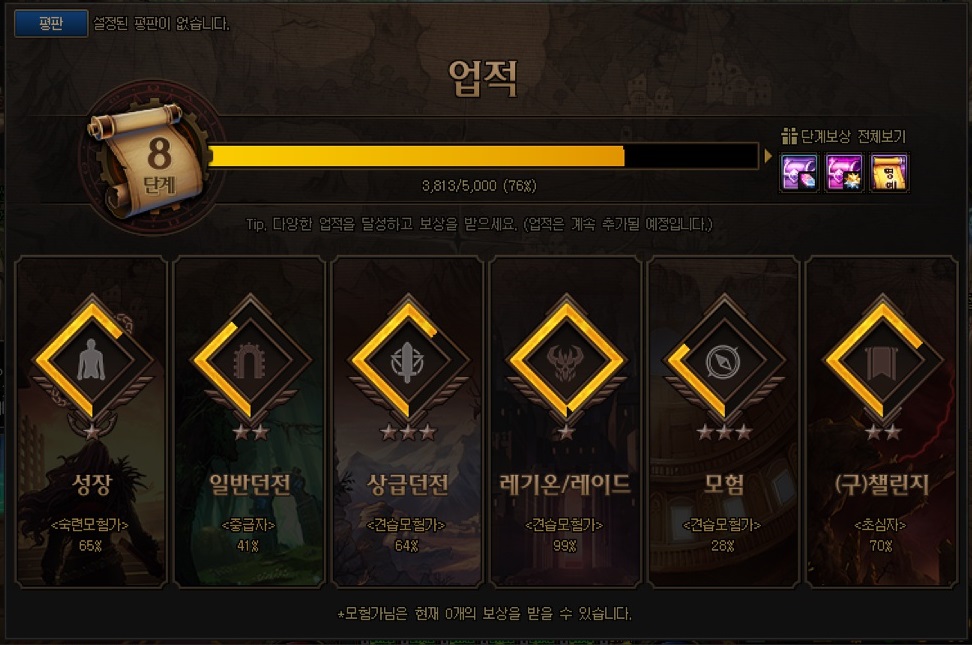Click the 성장 human silhouette emblem
The width and height of the screenshot is (972, 645).
(x=92, y=360)
